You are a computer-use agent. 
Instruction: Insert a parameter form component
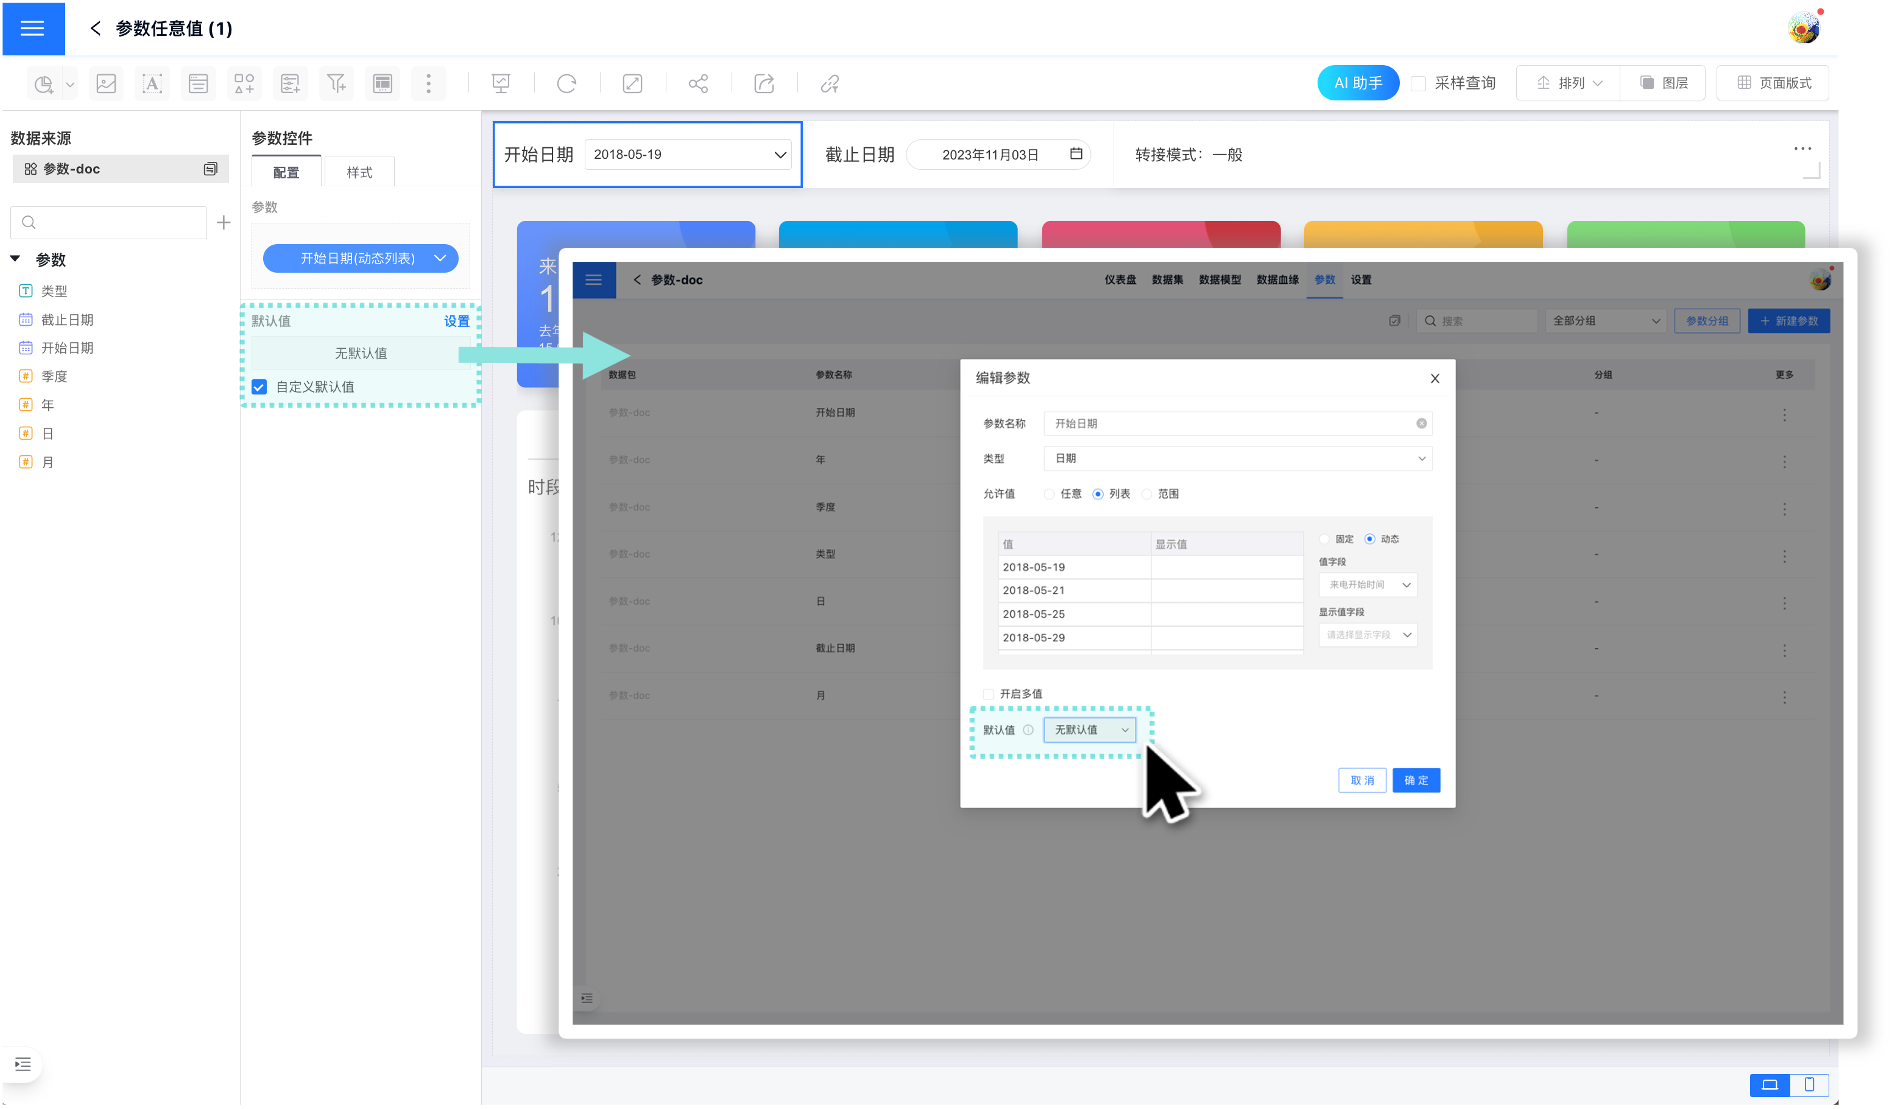click(290, 84)
